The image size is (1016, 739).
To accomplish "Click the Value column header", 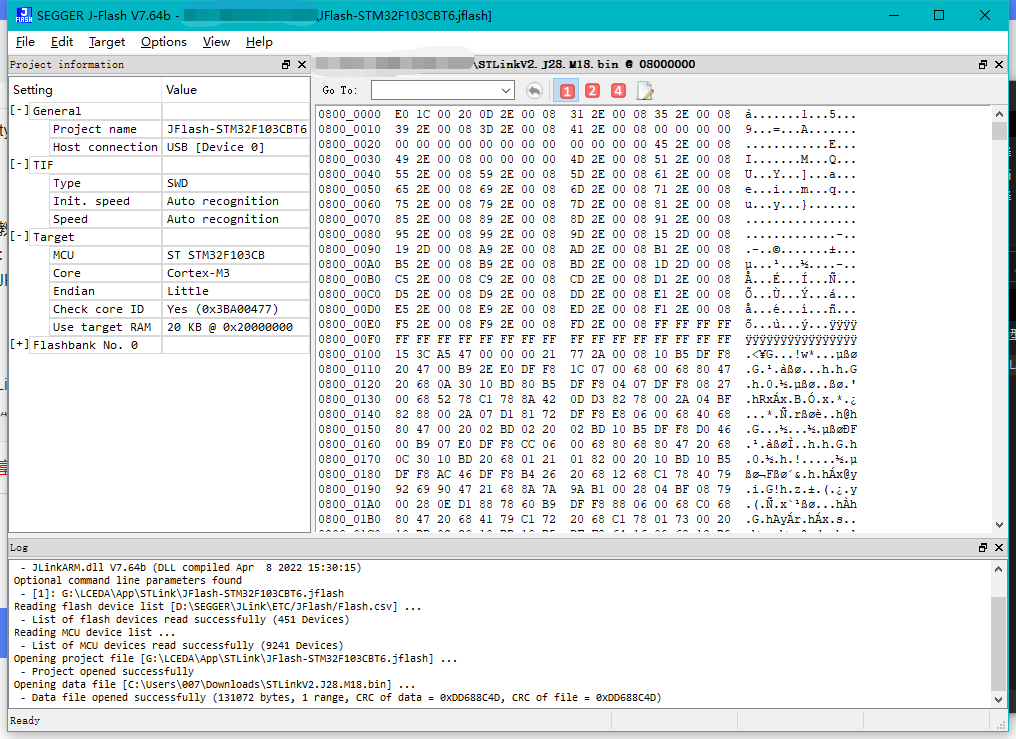I will (x=236, y=89).
